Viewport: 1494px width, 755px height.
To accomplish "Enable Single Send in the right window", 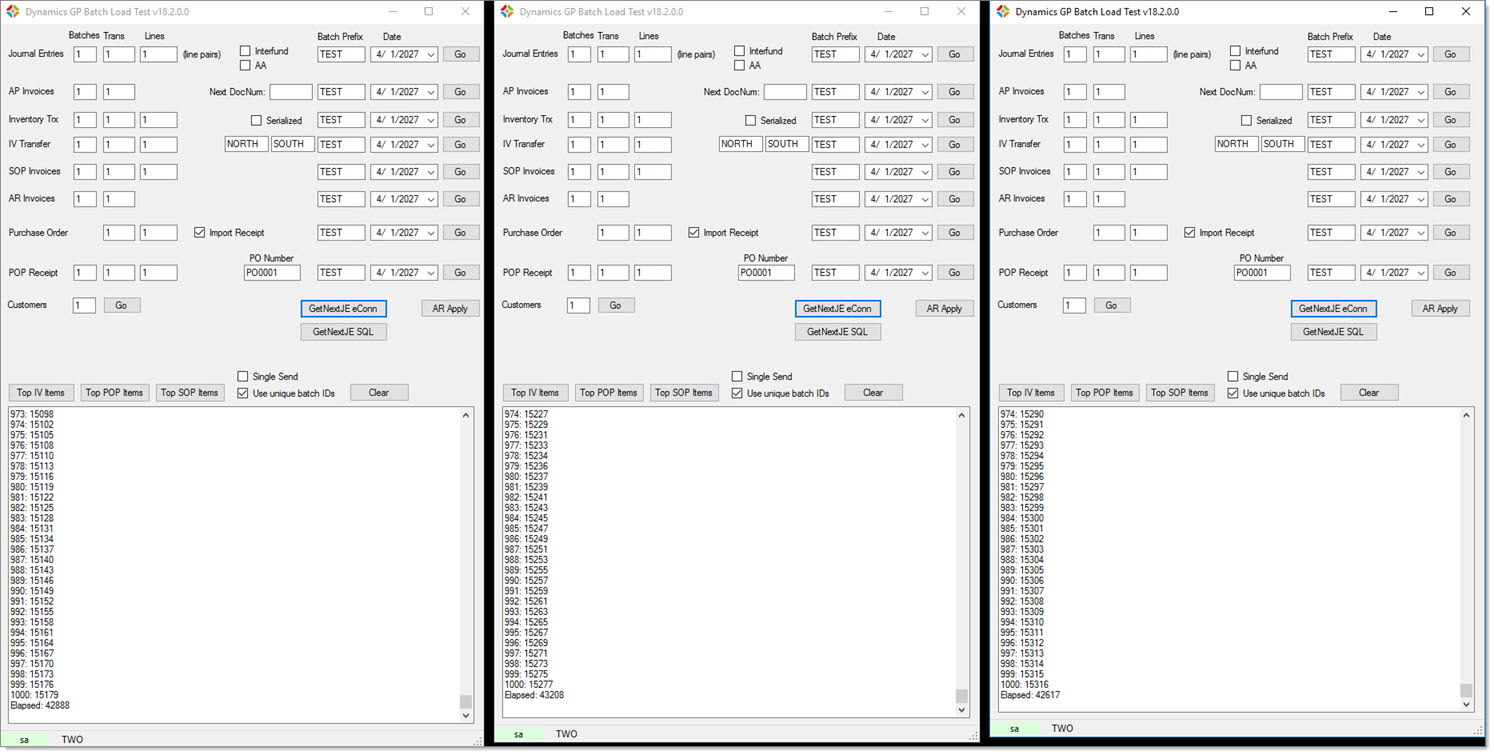I will (x=1234, y=376).
